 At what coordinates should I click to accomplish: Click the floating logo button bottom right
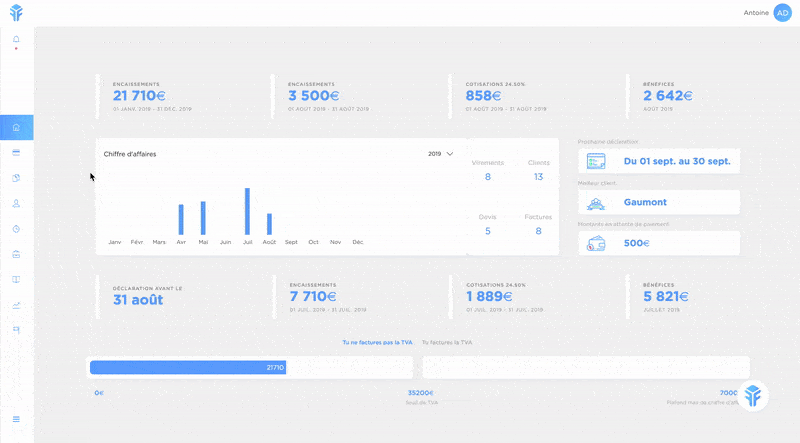point(755,396)
